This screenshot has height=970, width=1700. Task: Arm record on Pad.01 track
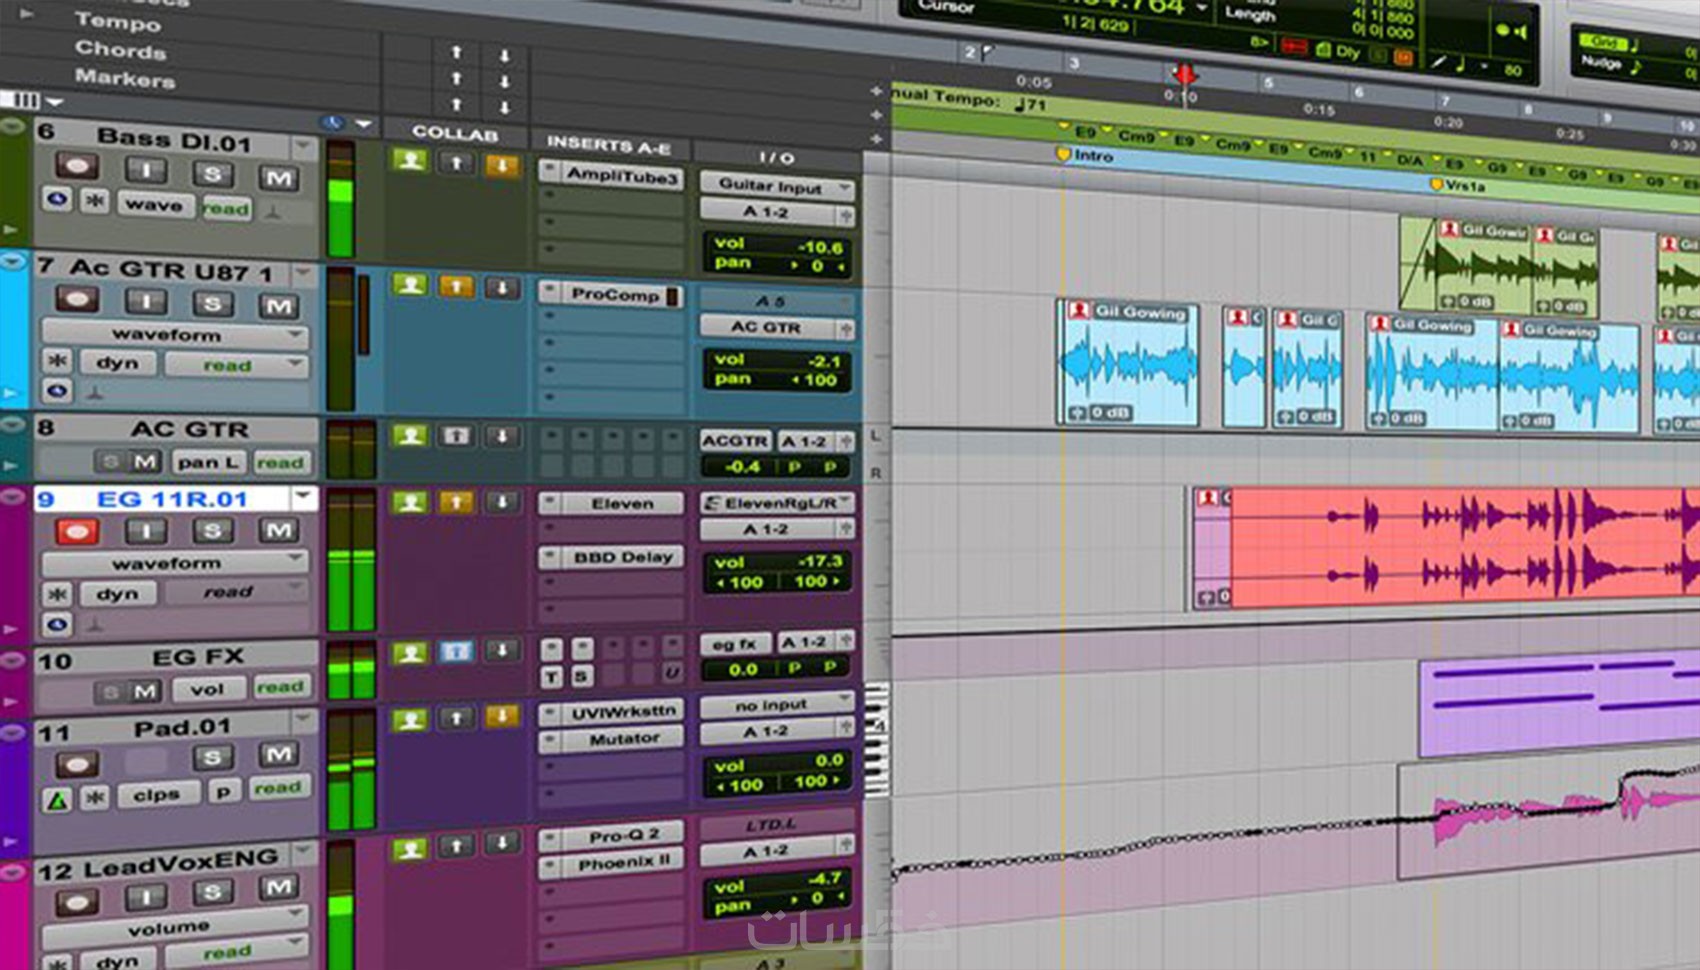(77, 765)
